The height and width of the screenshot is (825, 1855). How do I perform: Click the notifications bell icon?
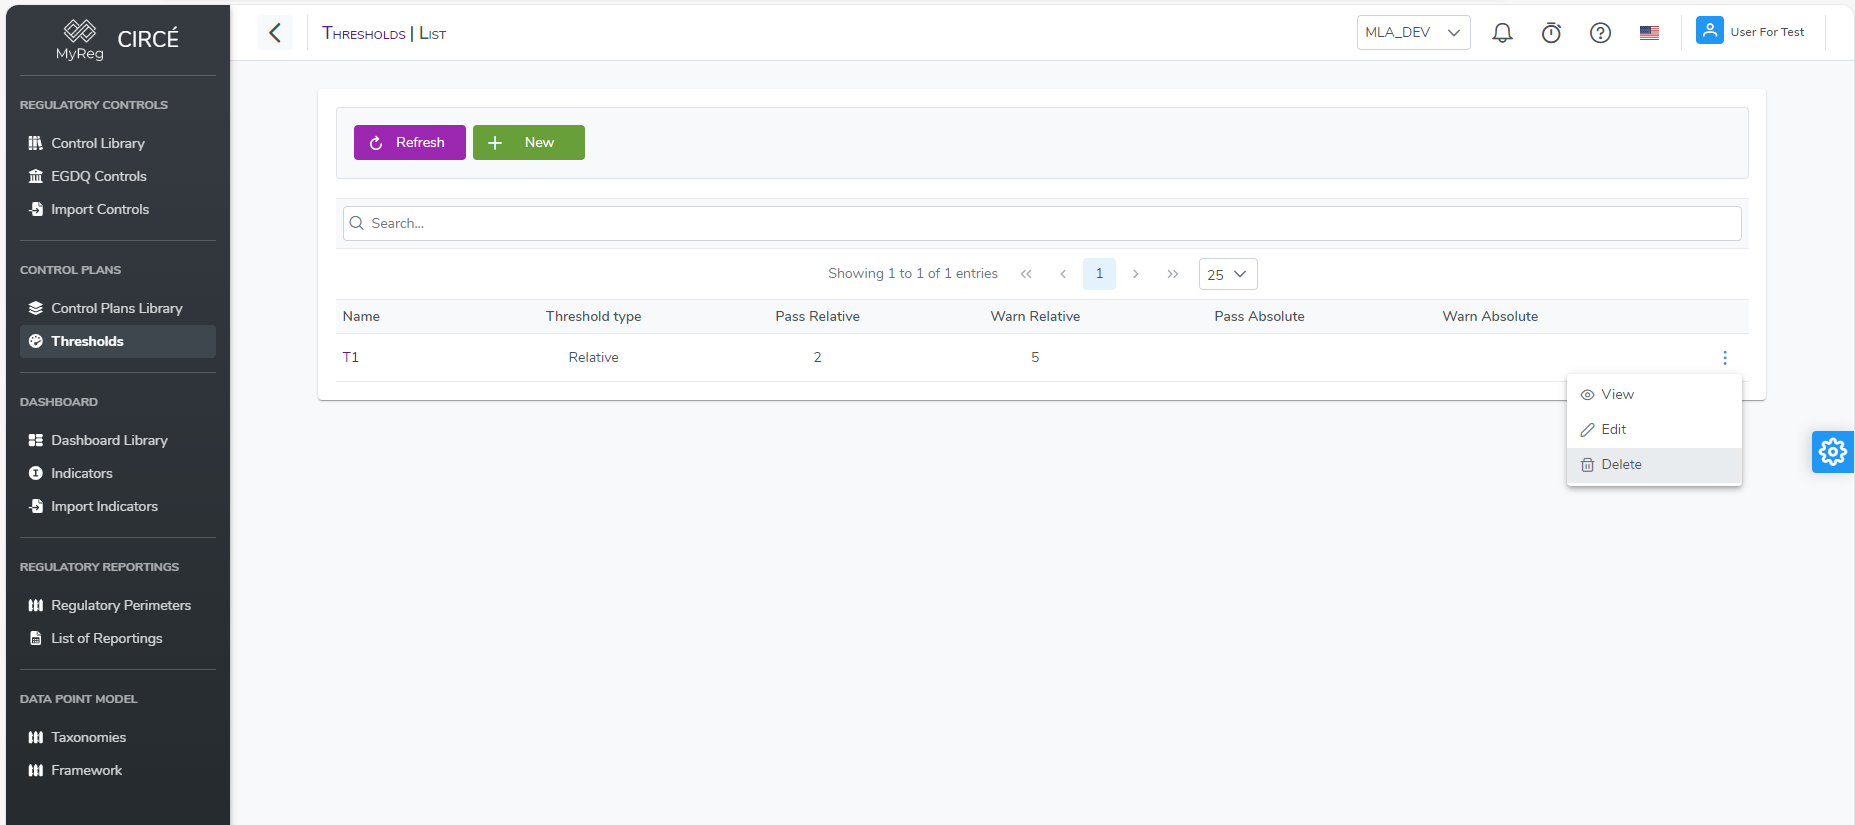1502,33
